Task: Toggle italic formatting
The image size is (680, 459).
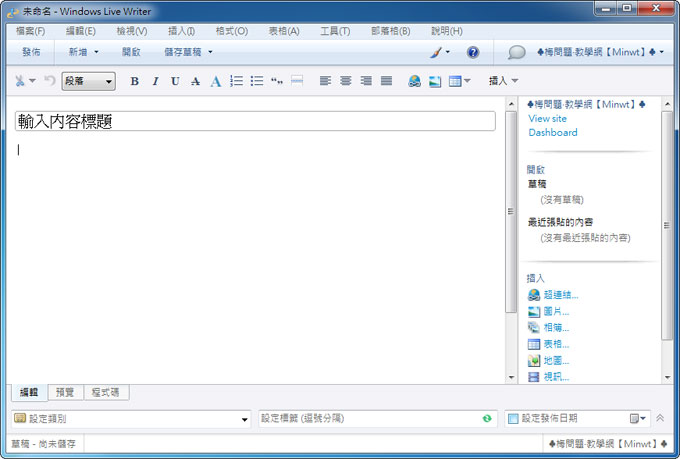Action: pyautogui.click(x=155, y=81)
